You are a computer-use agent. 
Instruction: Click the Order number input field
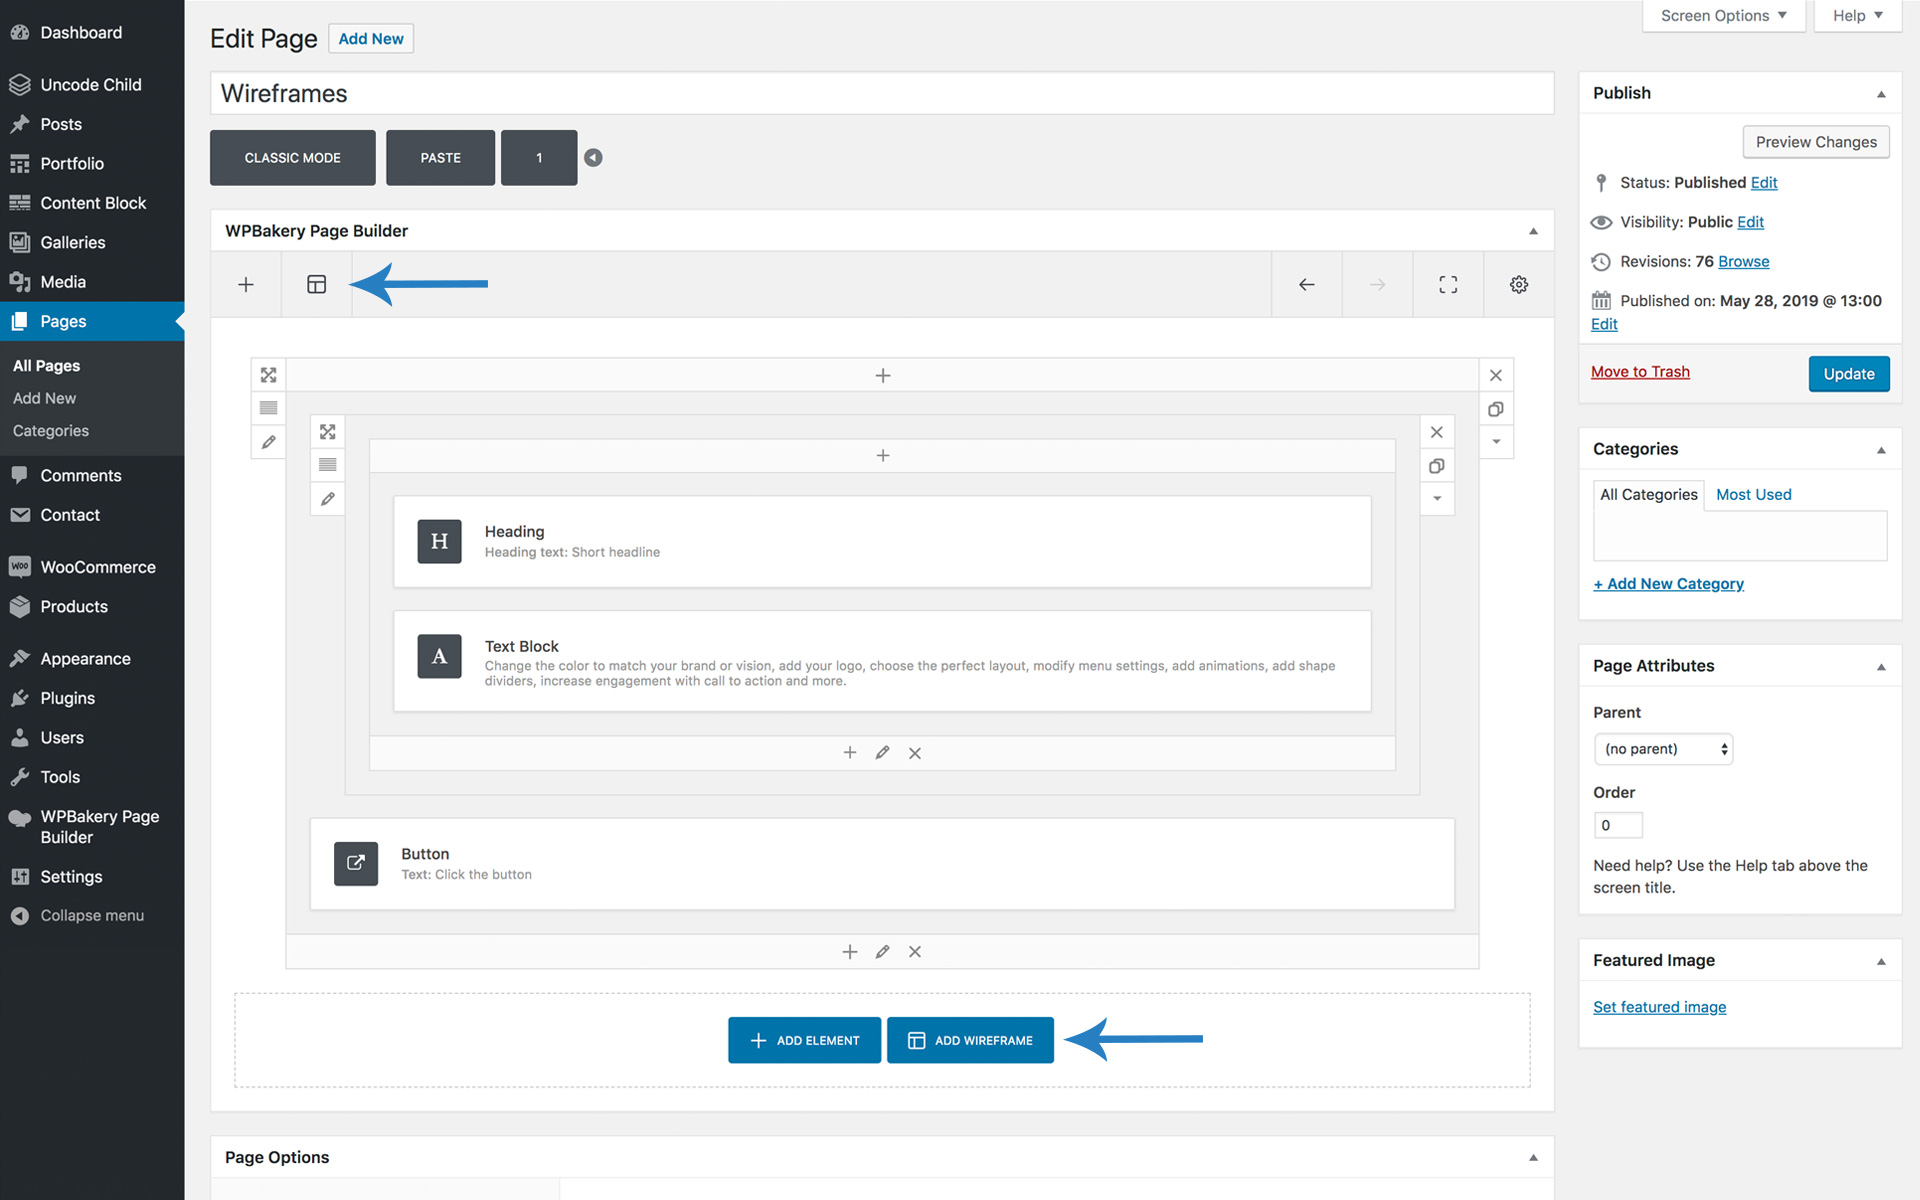[x=1617, y=825]
